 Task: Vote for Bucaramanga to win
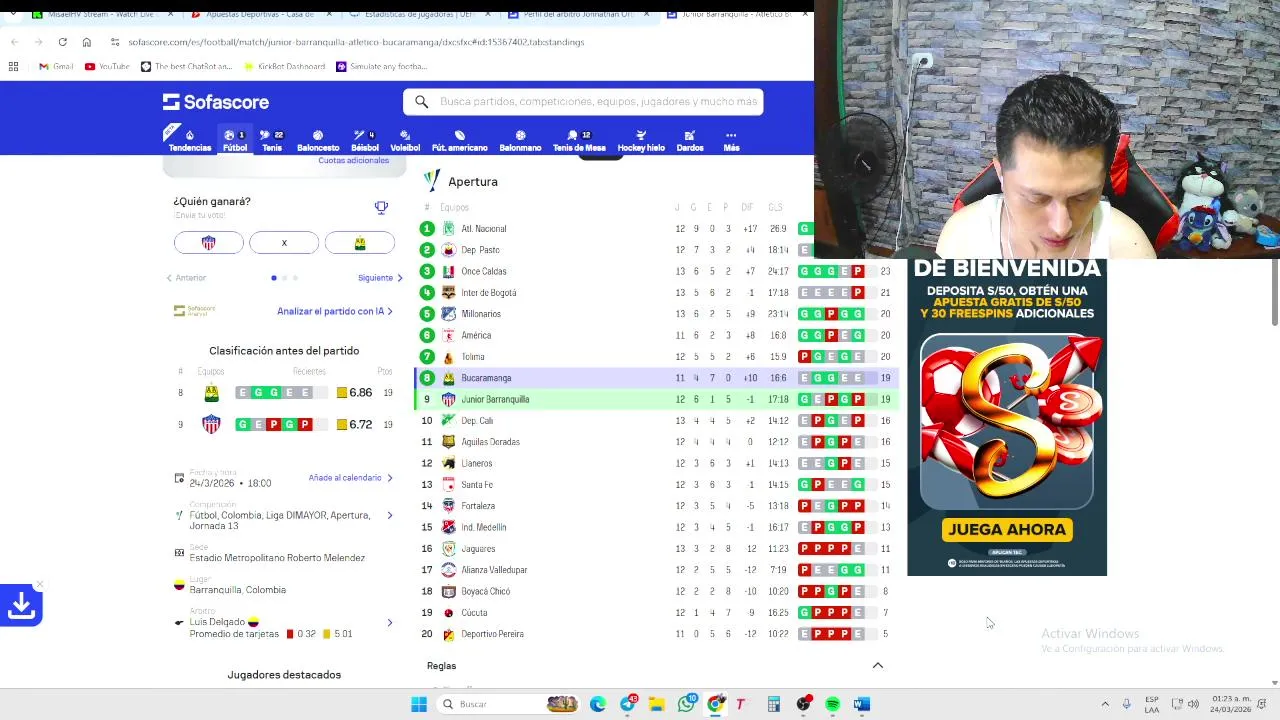(x=360, y=243)
